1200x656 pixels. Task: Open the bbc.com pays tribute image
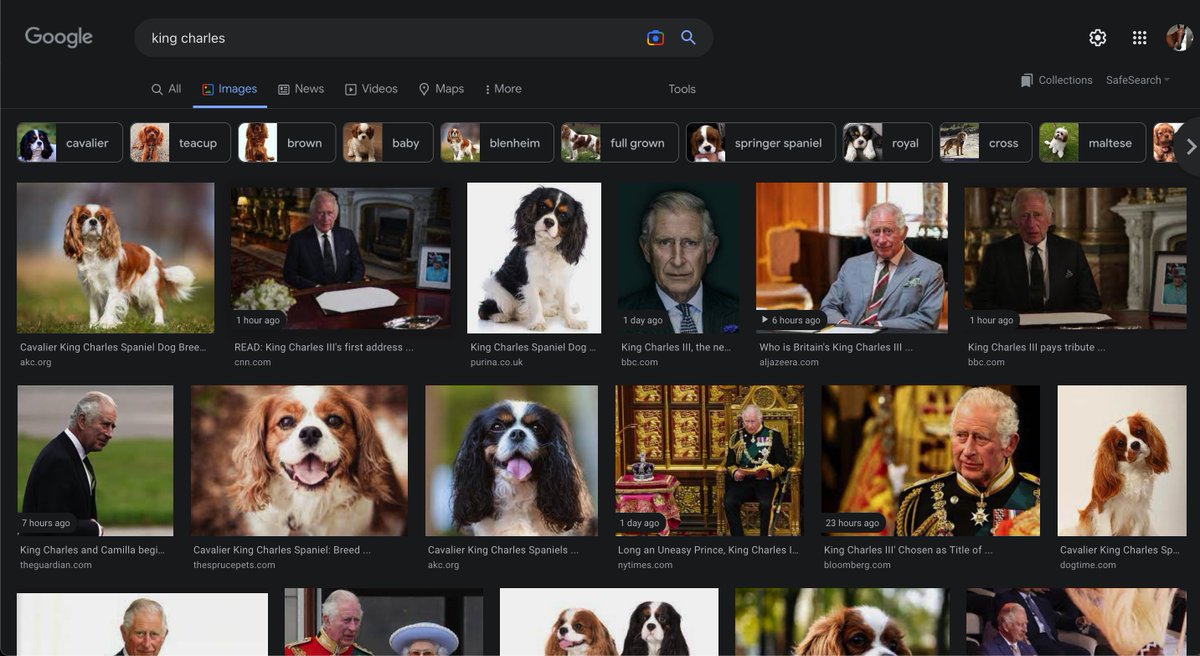pos(1075,258)
